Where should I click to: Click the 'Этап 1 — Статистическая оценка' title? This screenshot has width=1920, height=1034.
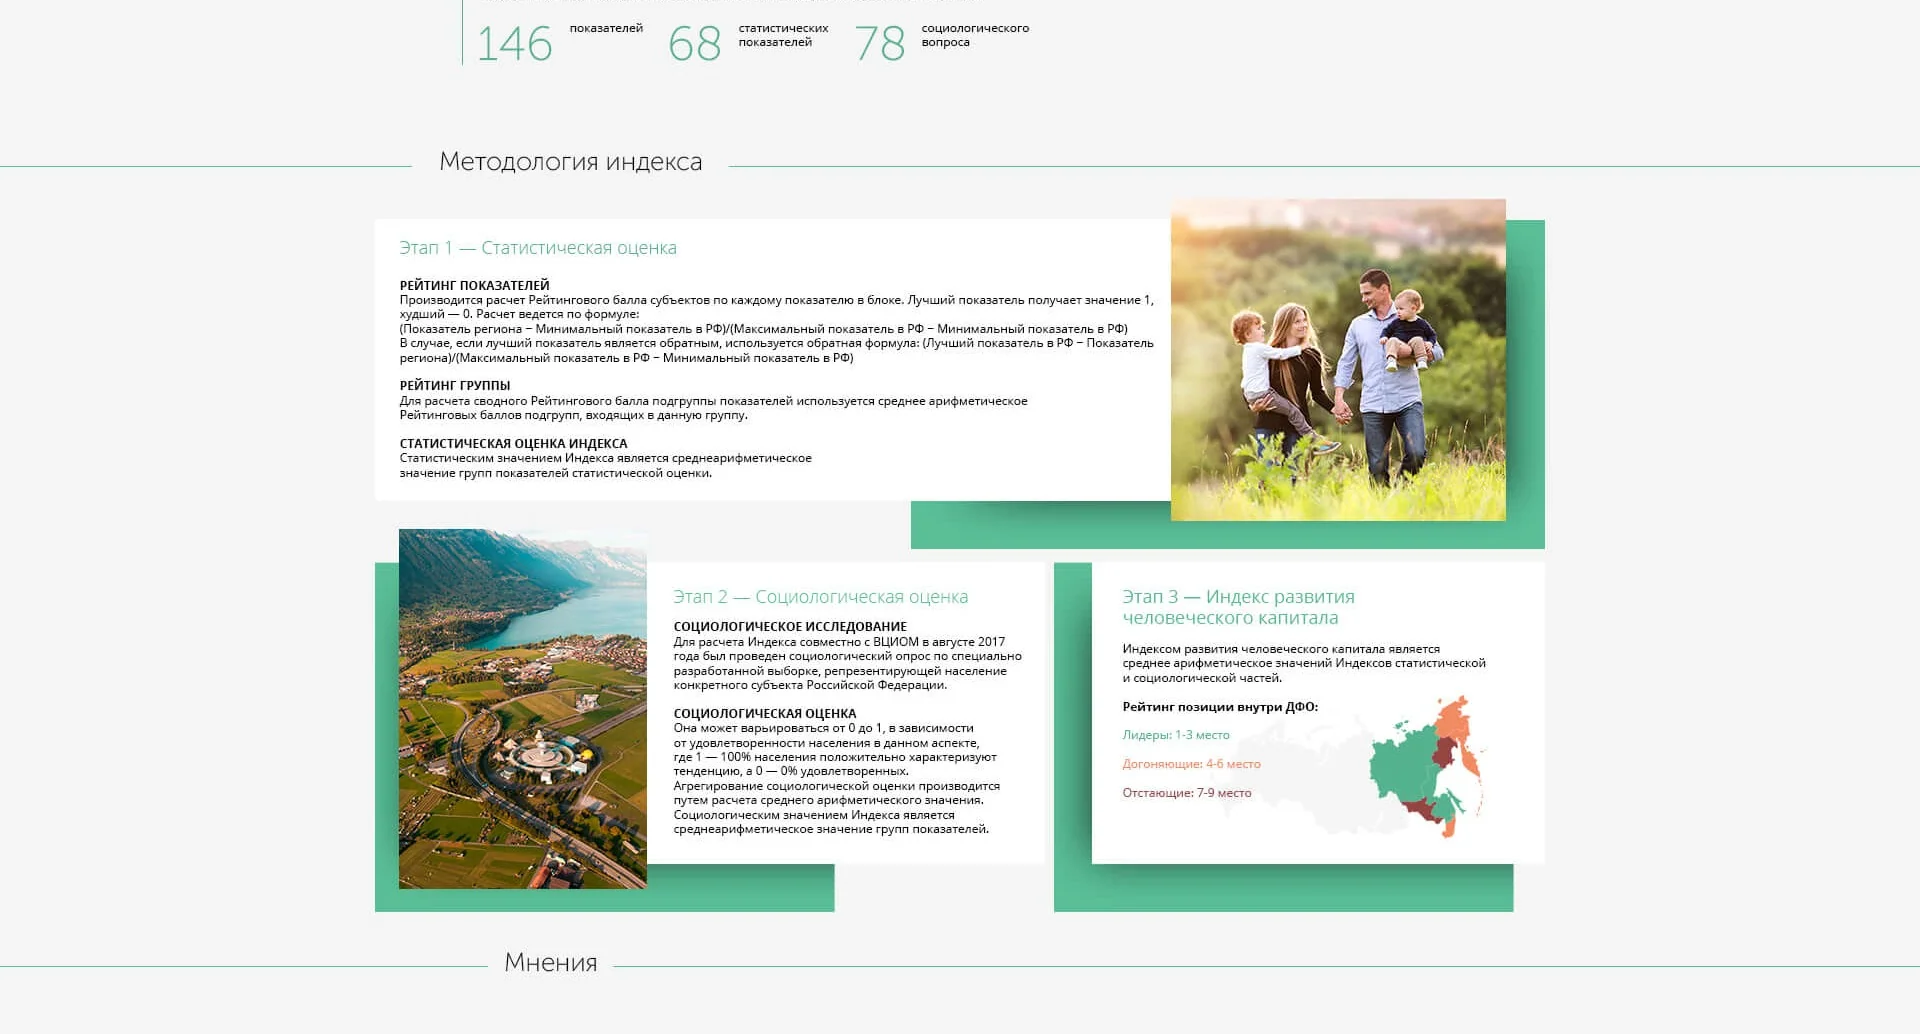pos(538,248)
